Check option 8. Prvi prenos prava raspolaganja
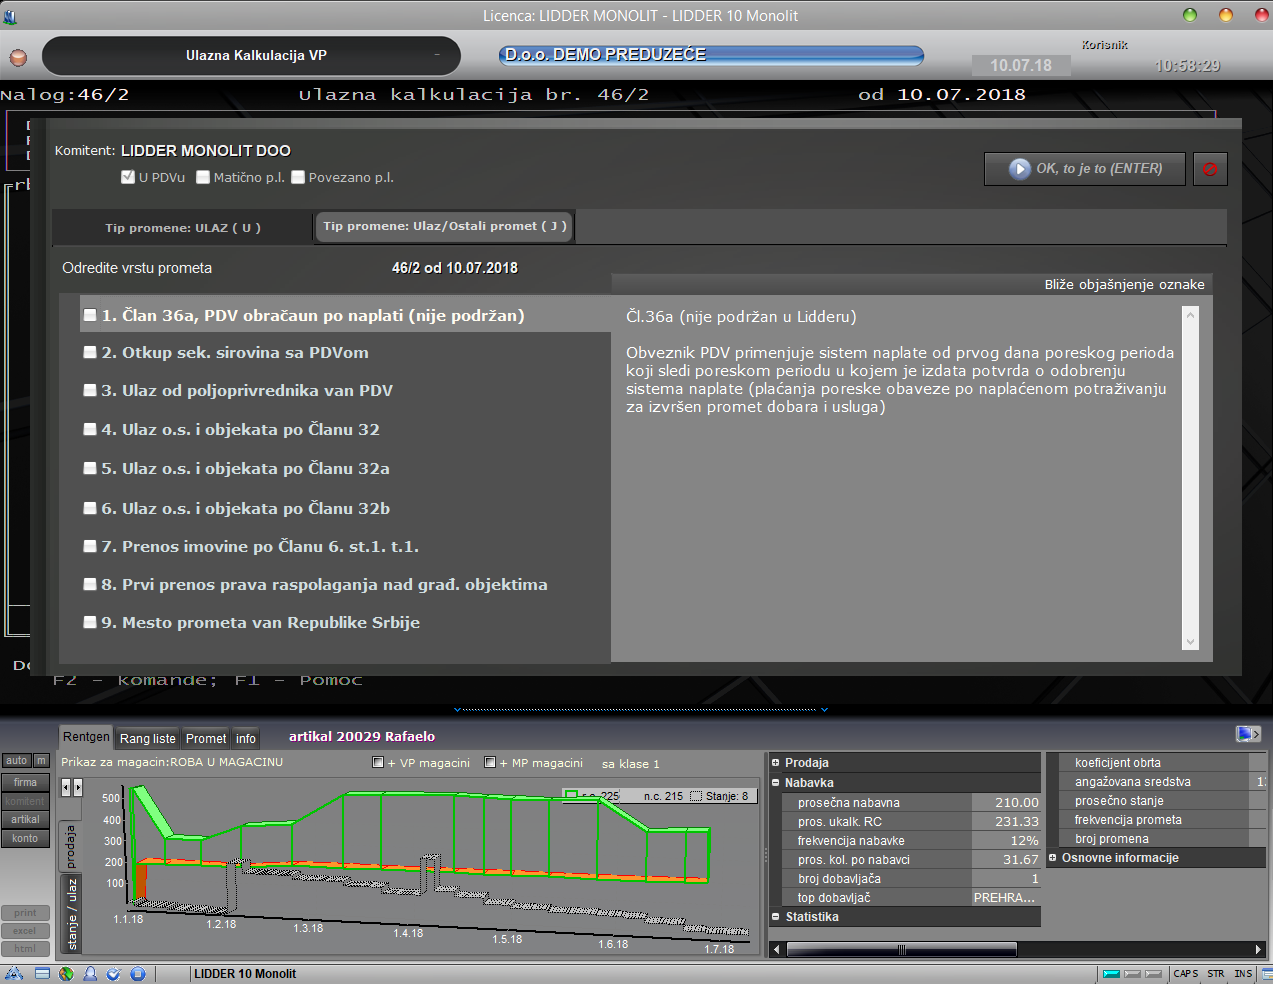The image size is (1273, 984). 90,584
